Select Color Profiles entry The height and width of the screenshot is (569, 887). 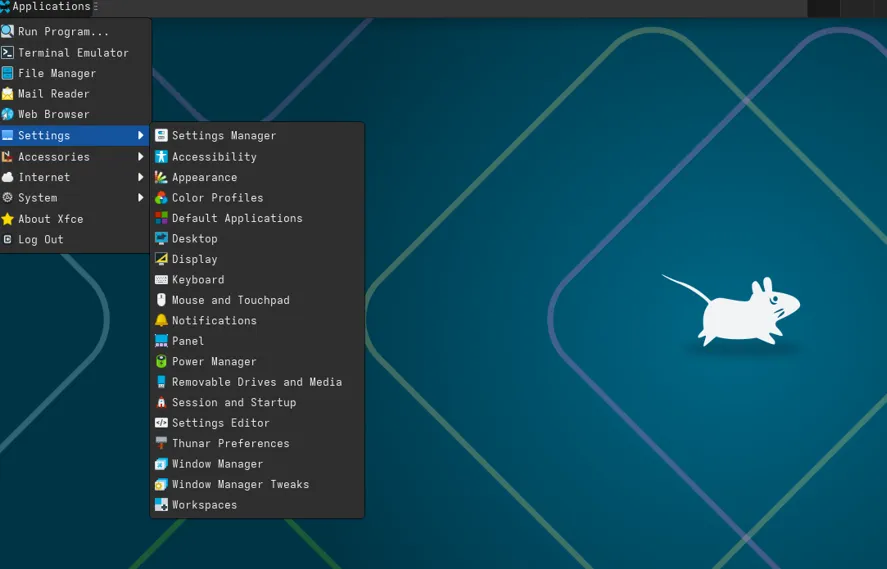coord(257,197)
